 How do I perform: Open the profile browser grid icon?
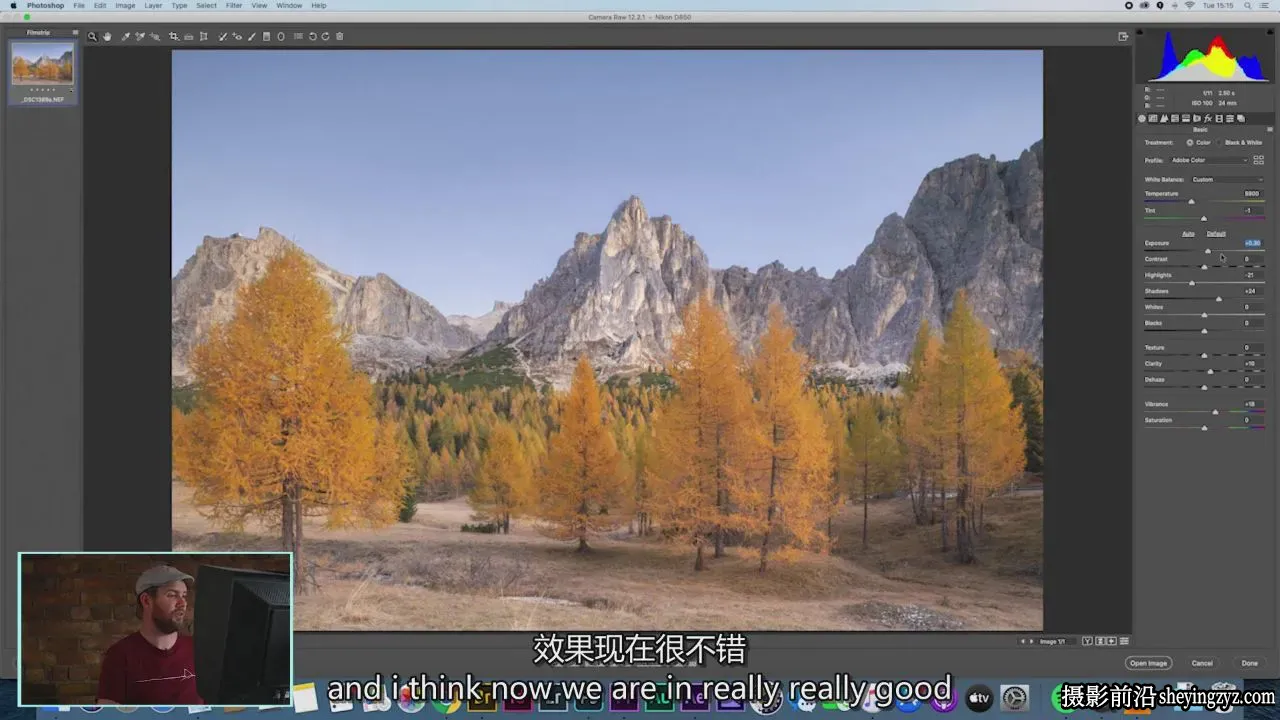pyautogui.click(x=1258, y=160)
